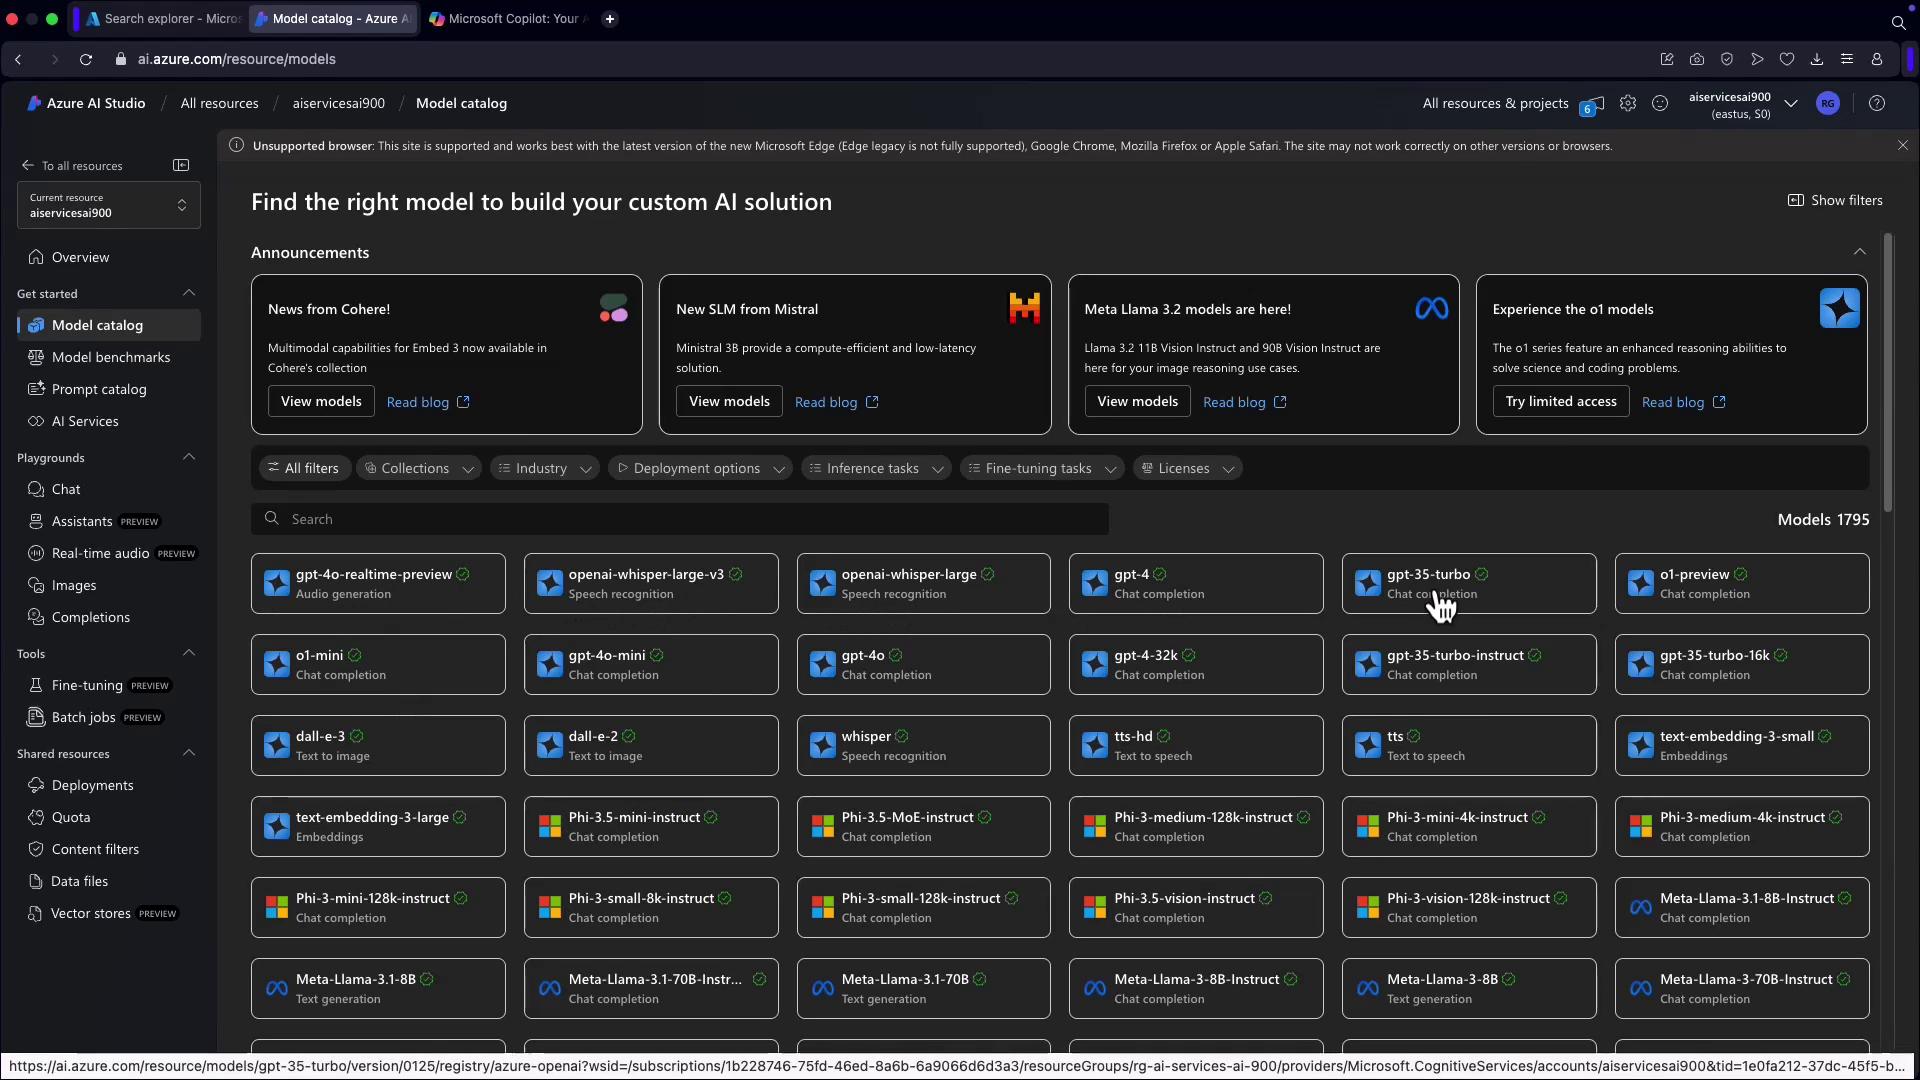Collapse the Playgrounds sidebar group
The height and width of the screenshot is (1080, 1920).
[189, 457]
